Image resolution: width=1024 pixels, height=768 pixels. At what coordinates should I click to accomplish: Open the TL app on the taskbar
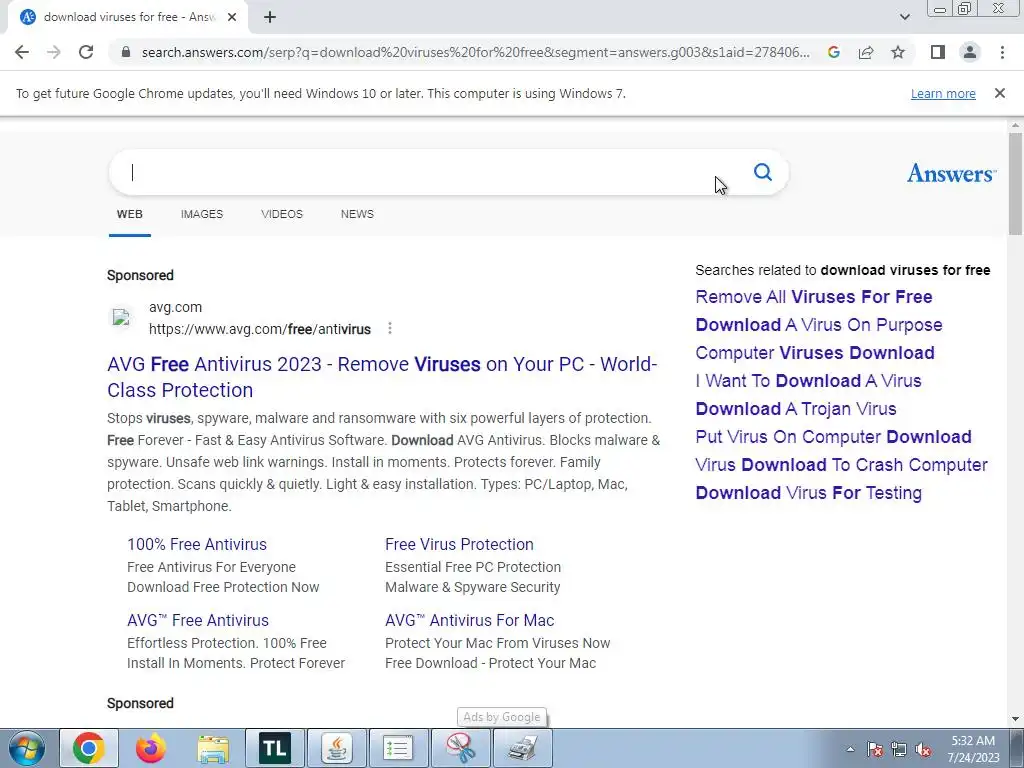[x=274, y=748]
